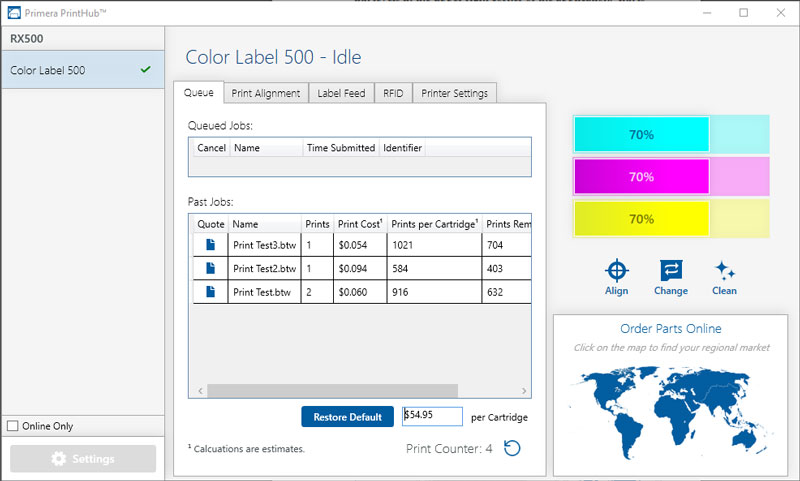Click the Print Cost column header
800x481 pixels.
(360, 224)
